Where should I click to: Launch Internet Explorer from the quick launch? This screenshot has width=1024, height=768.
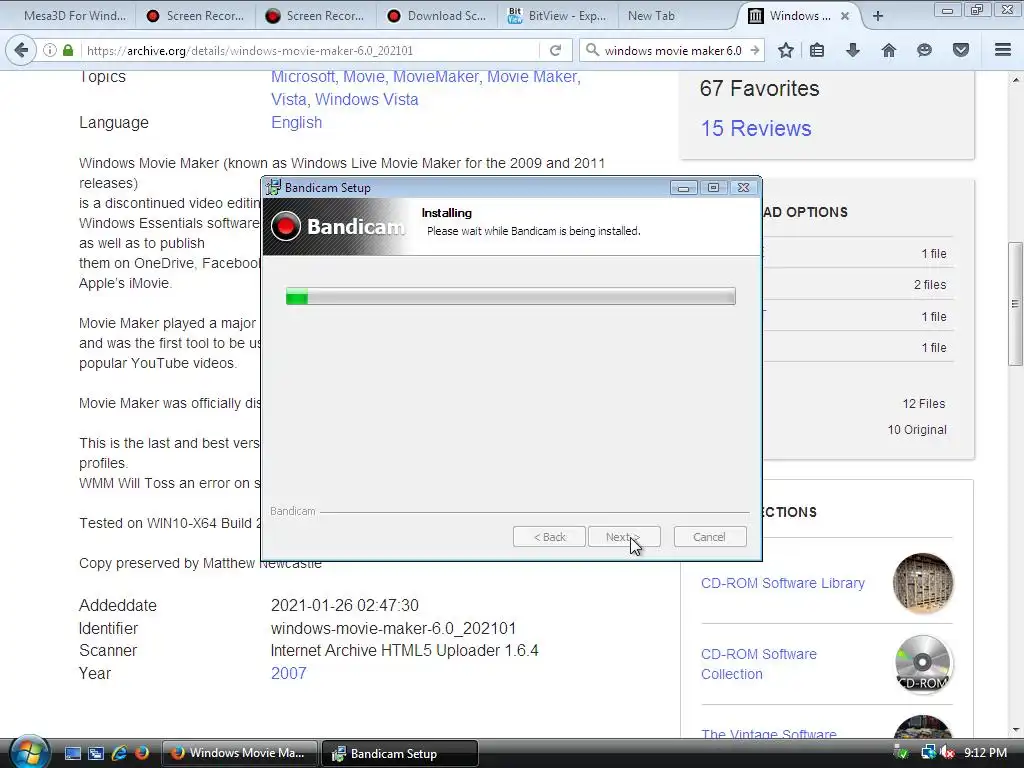(119, 753)
